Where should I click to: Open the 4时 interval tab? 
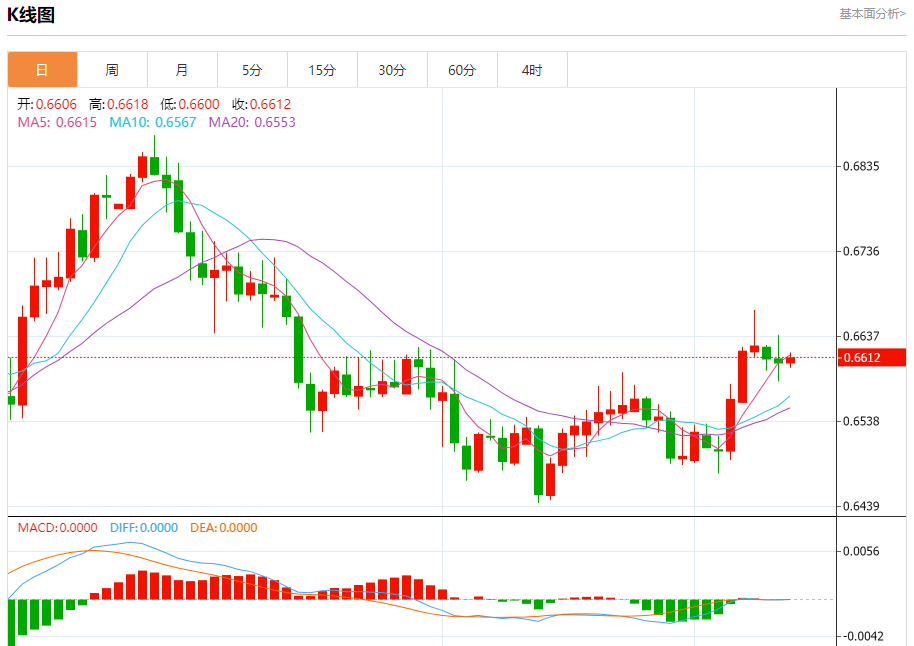532,70
